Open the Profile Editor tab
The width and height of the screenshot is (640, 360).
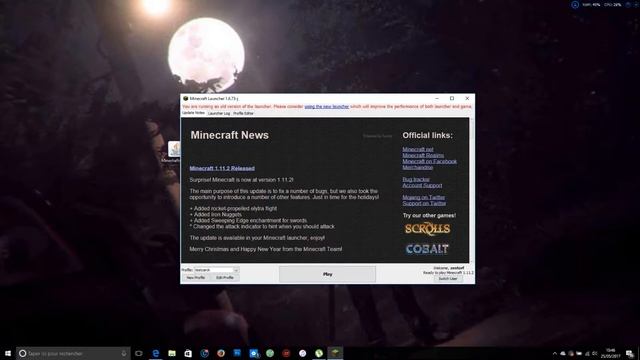pos(244,113)
